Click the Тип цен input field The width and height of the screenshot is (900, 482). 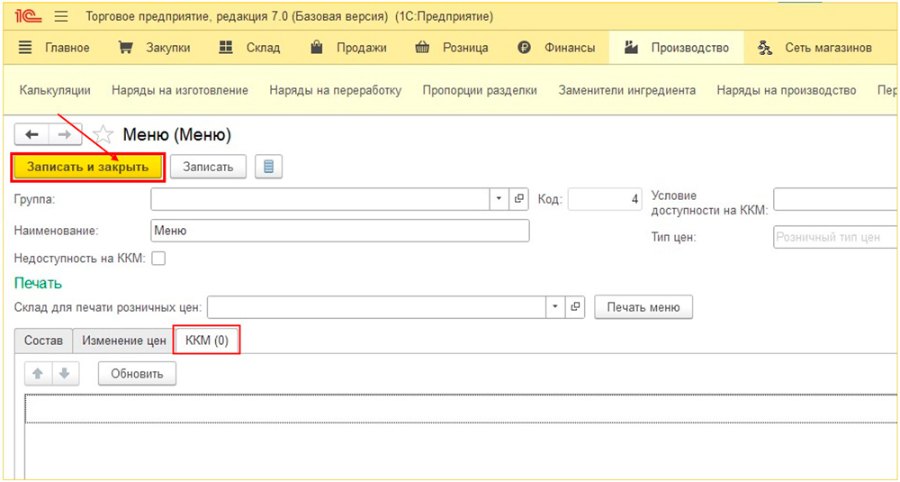pos(836,236)
